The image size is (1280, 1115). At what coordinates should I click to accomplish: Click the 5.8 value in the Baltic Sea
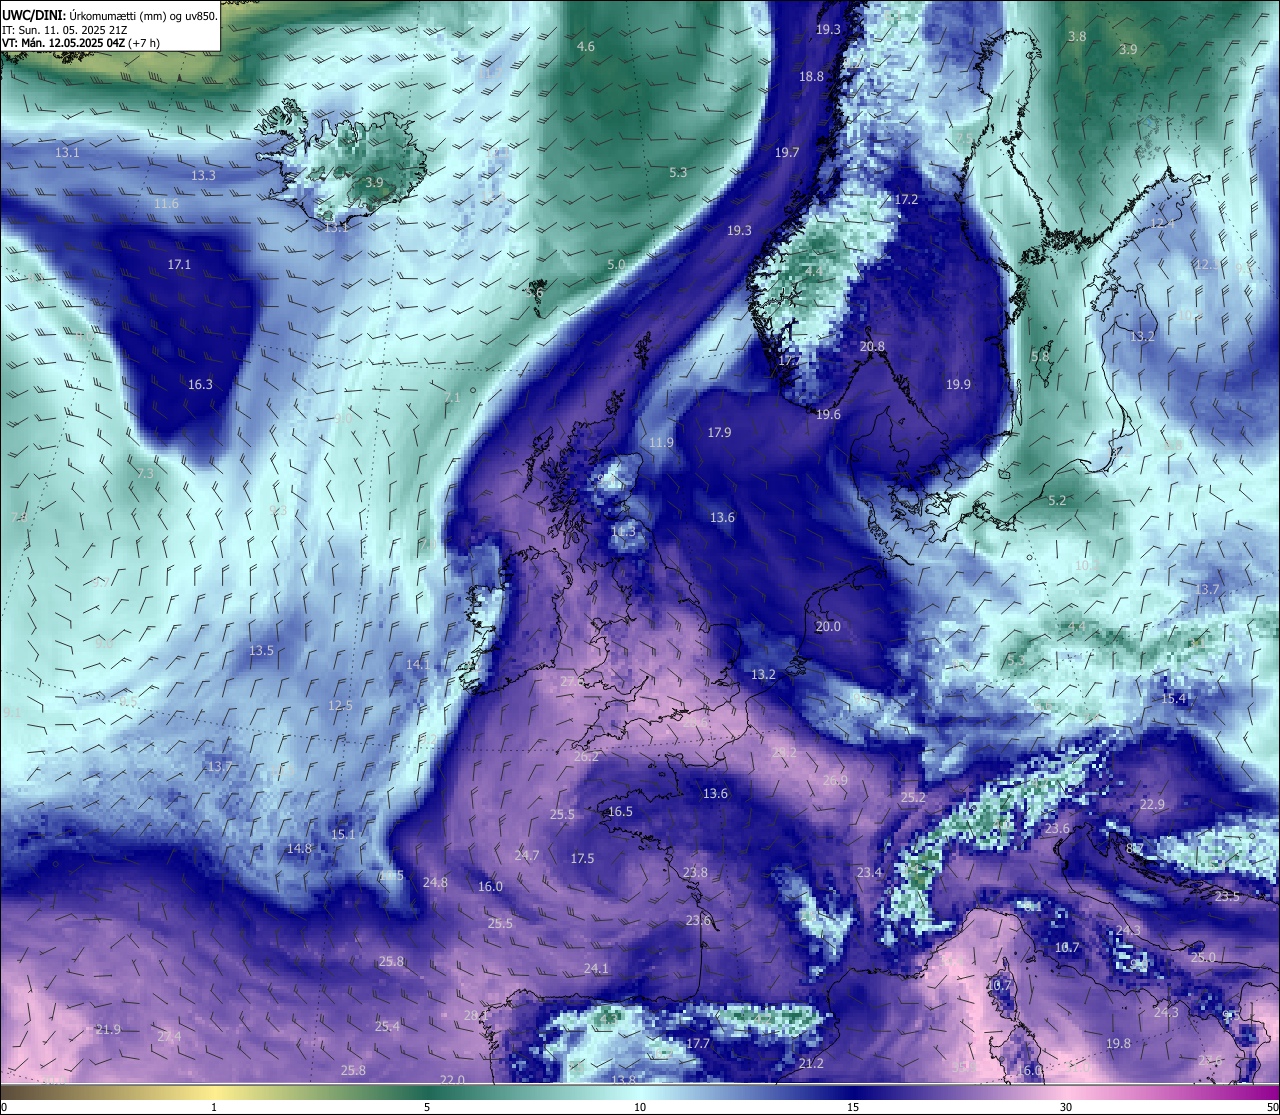[x=1040, y=356]
